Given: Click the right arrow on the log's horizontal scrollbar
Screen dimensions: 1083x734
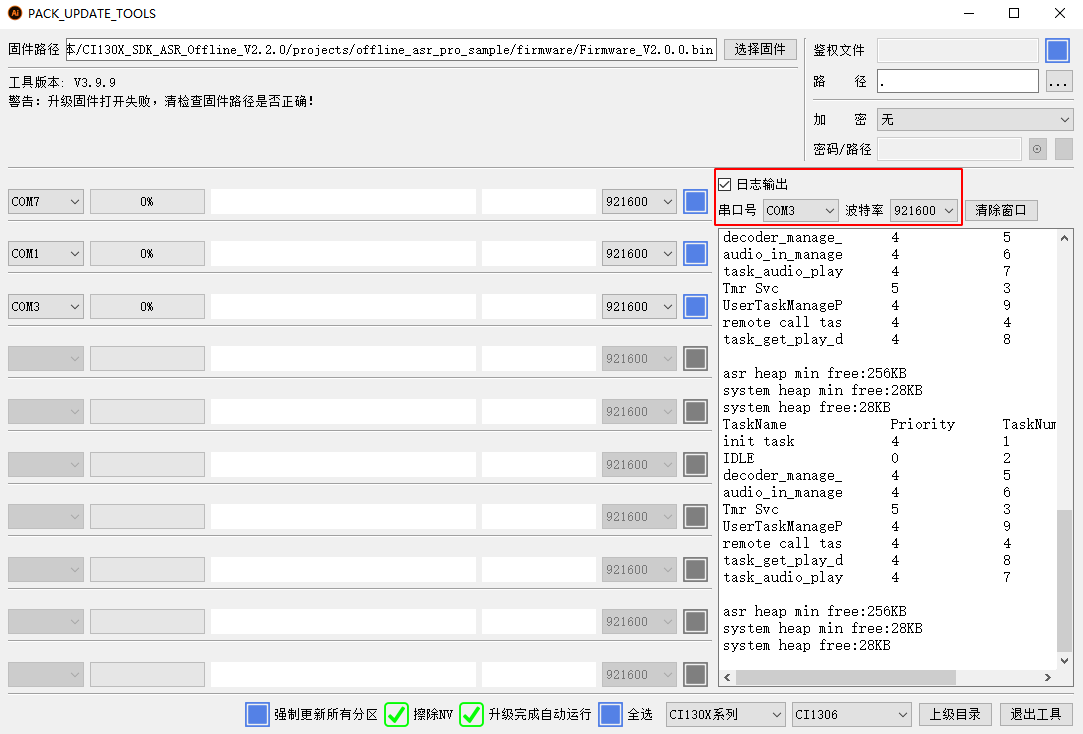Looking at the screenshot, I should point(1048,677).
